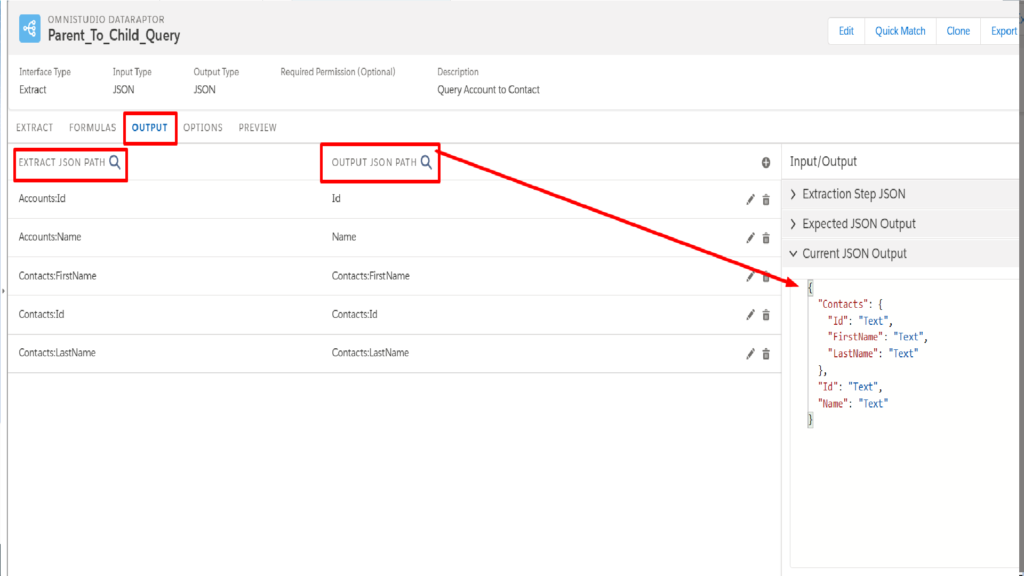Click the OmniStudio DataRaptor app icon

29,29
